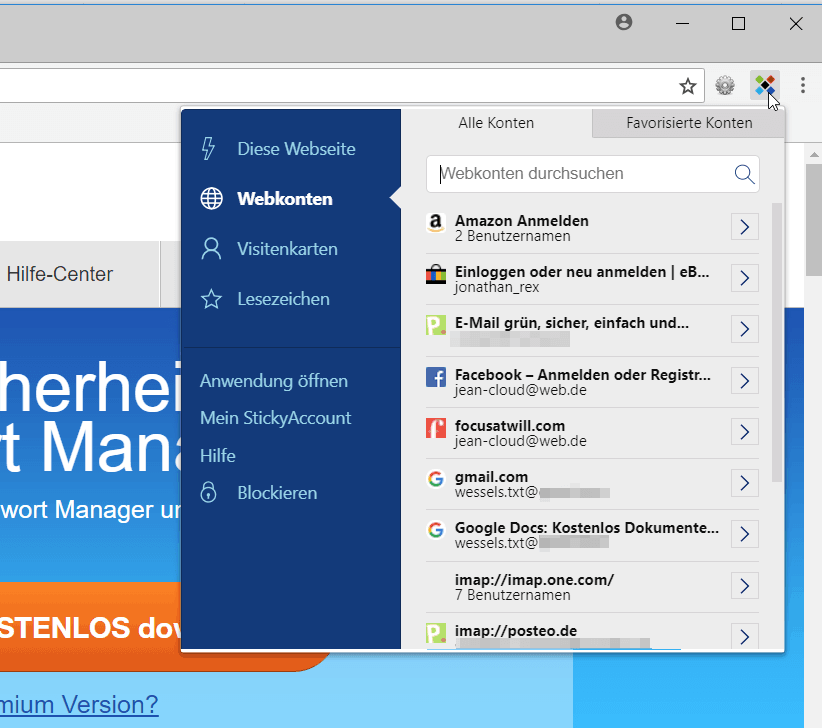Click the globe icon for Webkonten
Screen dimensions: 822x728
point(212,199)
